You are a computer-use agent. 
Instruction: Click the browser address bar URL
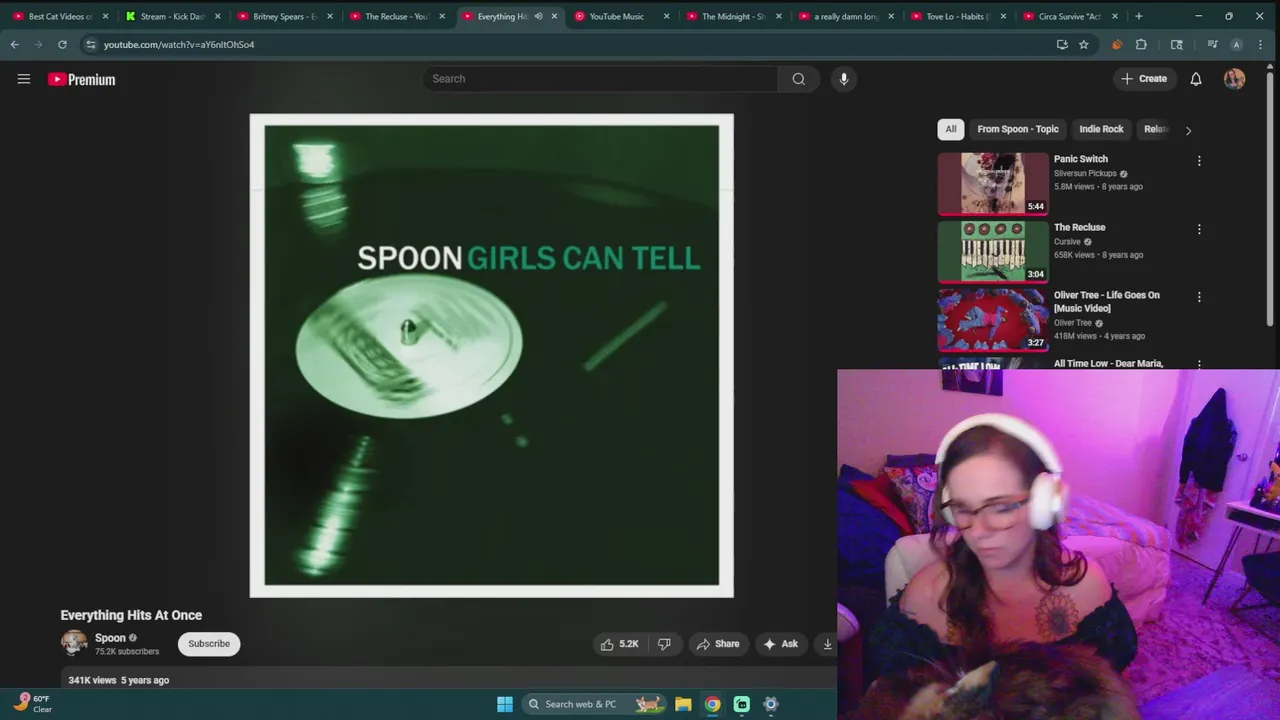[x=179, y=44]
